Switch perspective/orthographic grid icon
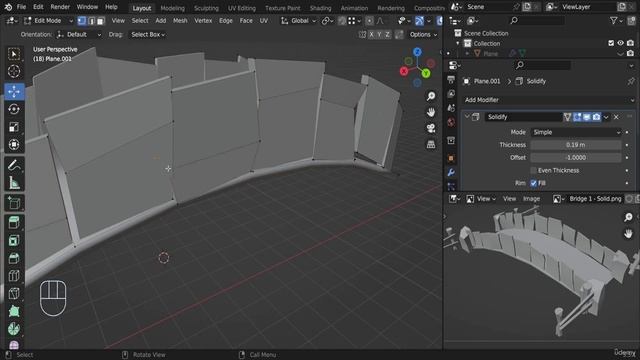 click(x=431, y=144)
